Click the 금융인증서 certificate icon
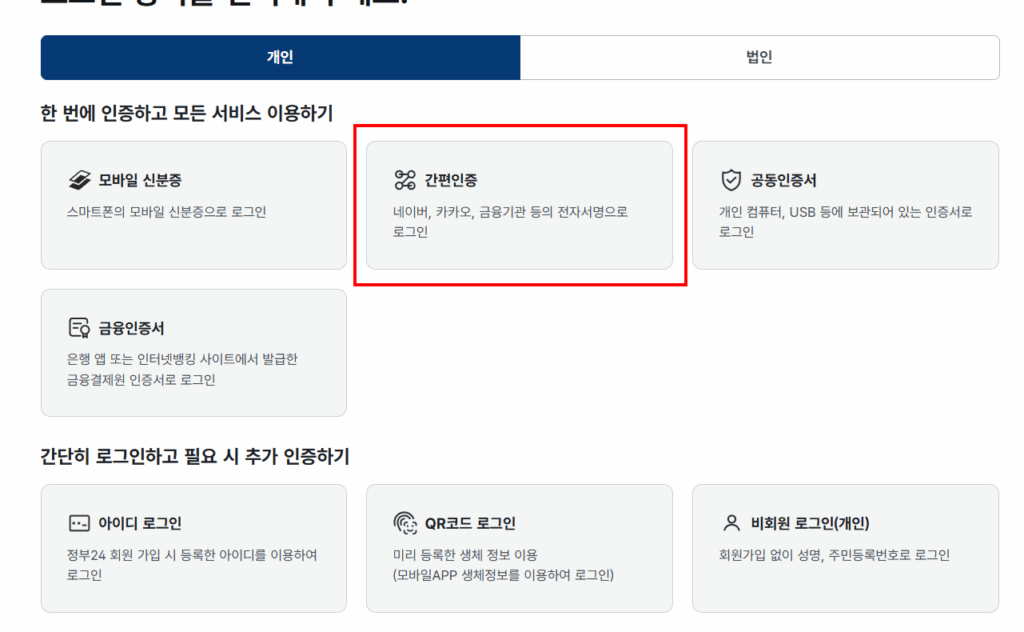 click(80, 328)
